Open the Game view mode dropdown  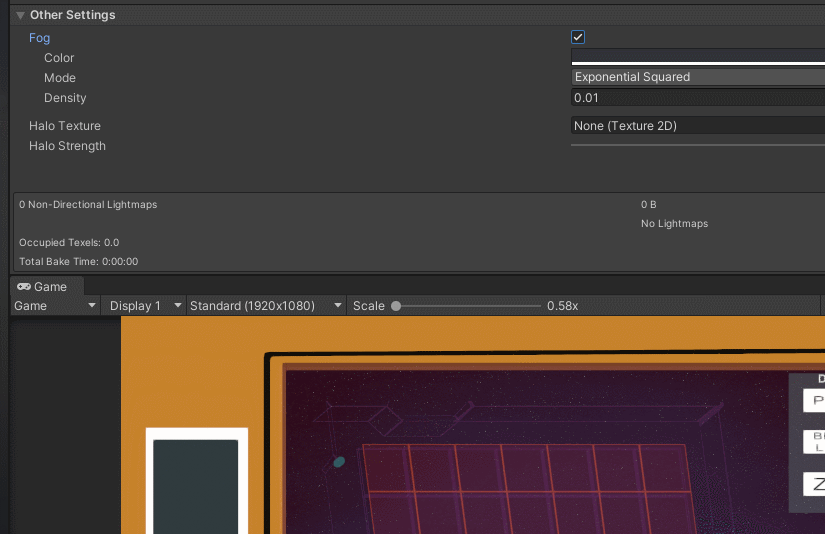pyautogui.click(x=55, y=306)
